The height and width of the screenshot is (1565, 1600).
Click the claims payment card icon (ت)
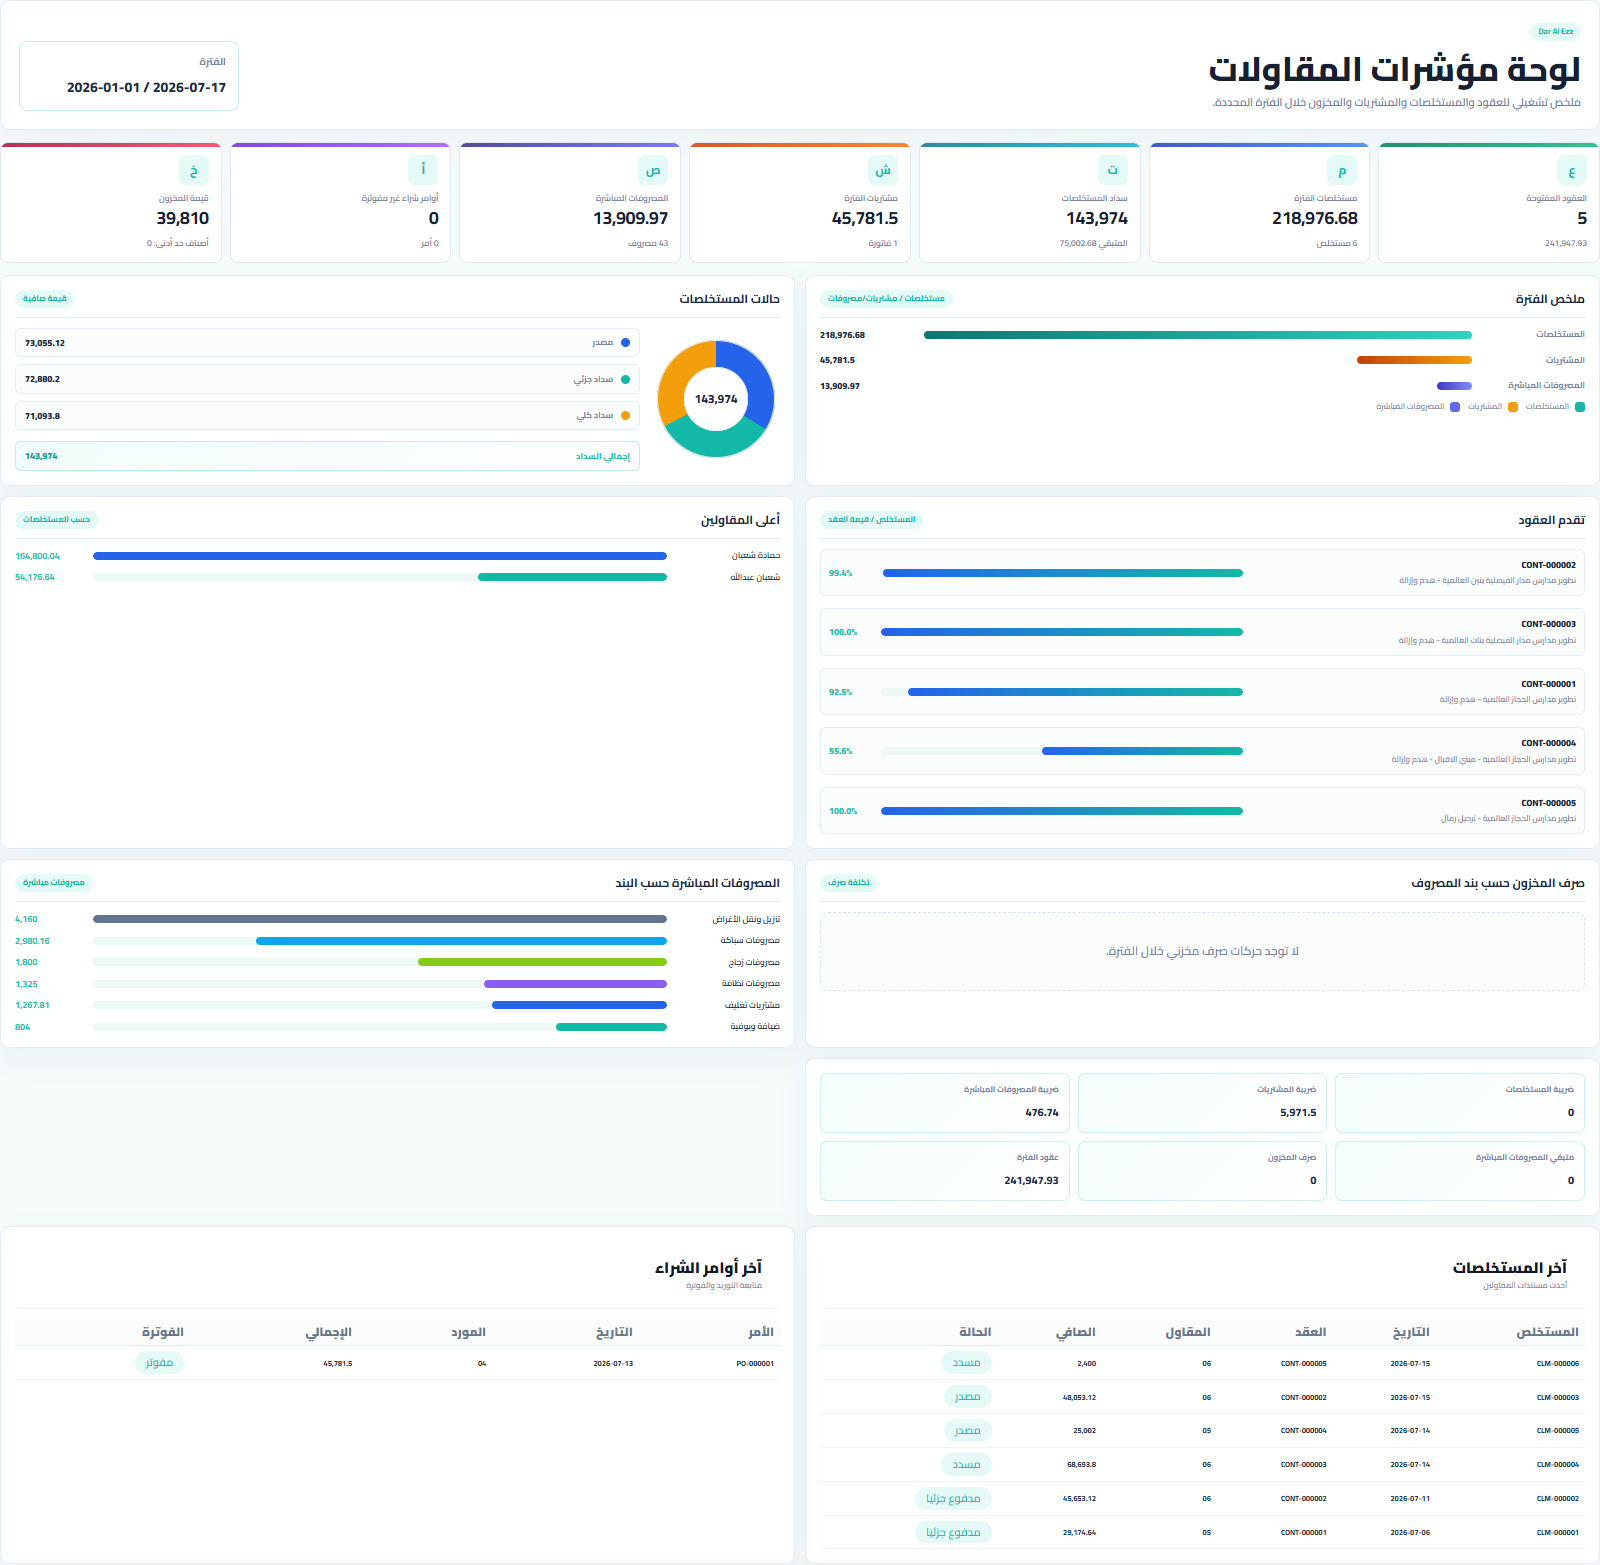[x=1112, y=170]
